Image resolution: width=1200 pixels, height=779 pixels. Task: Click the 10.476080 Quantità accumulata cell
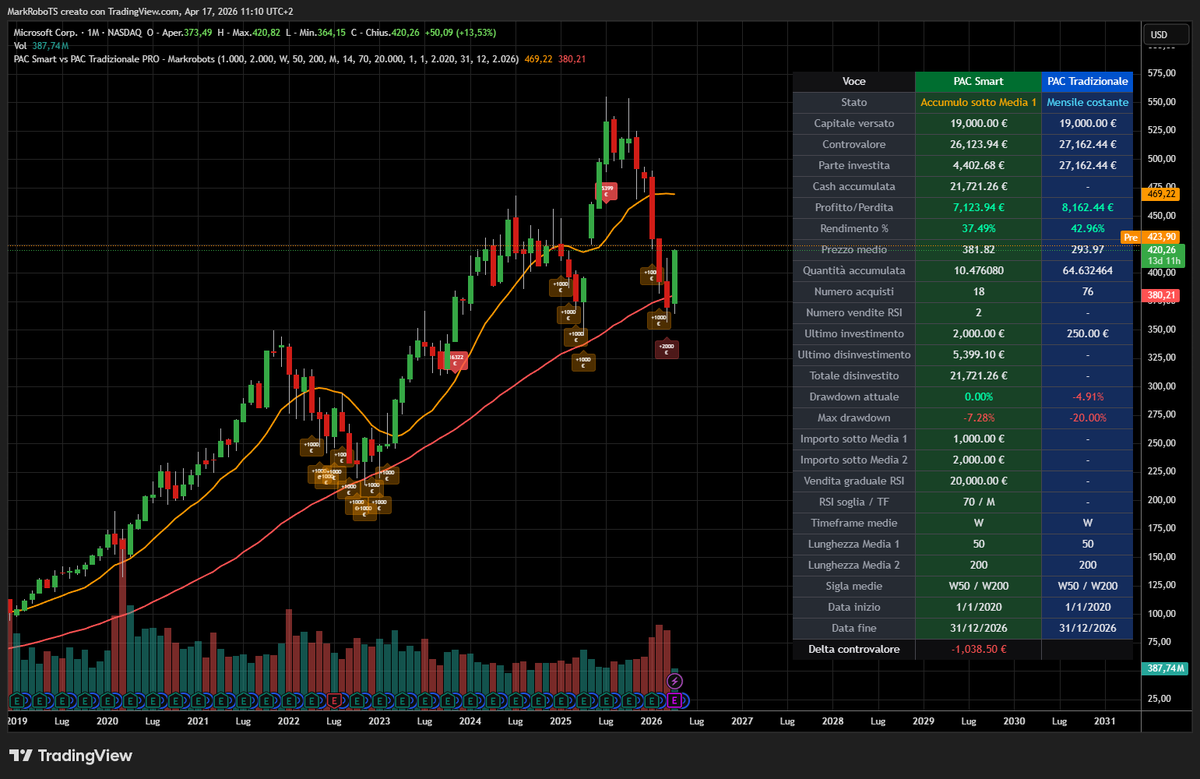coord(978,270)
